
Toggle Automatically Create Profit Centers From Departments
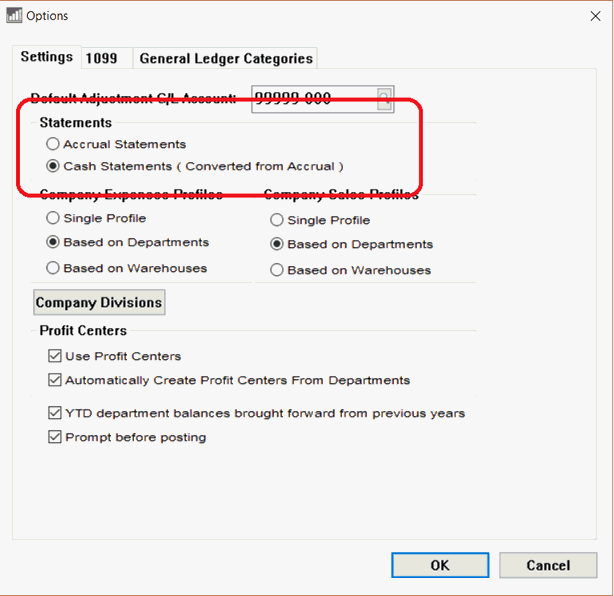(x=55, y=380)
